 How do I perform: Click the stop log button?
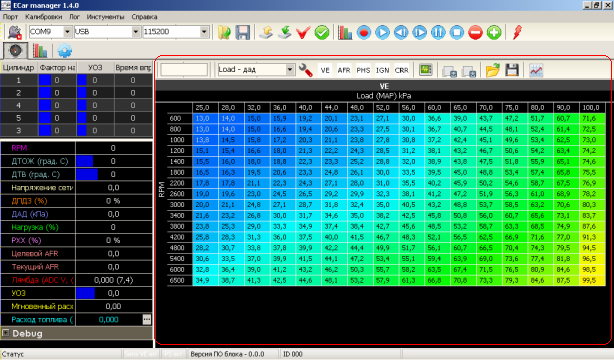pyautogui.click(x=457, y=33)
